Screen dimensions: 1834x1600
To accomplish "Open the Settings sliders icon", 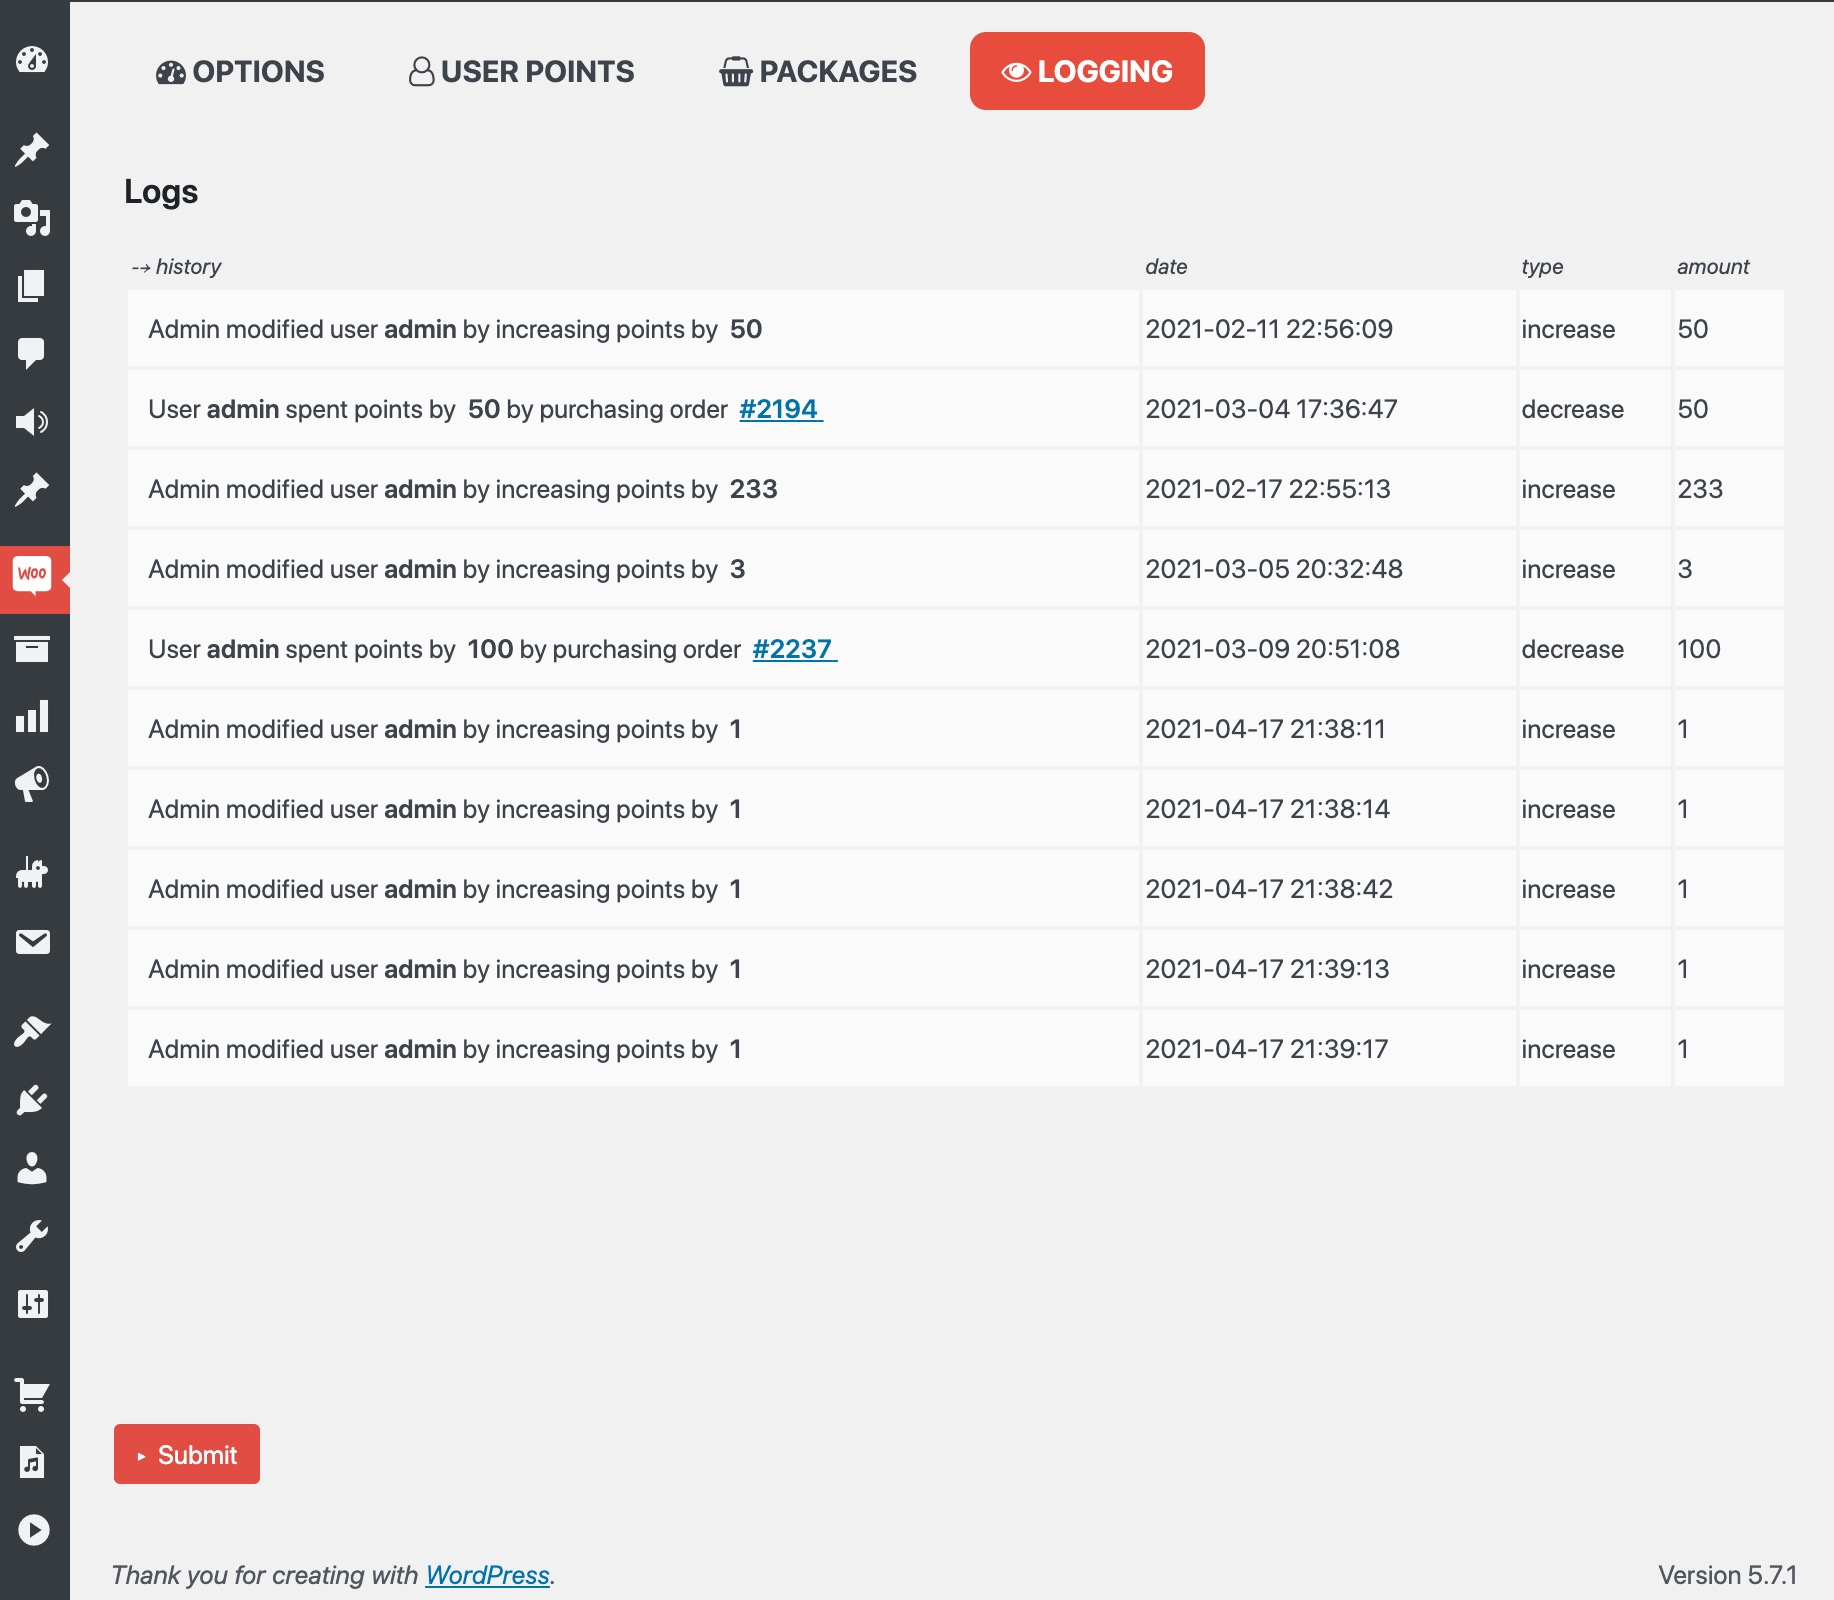I will click(32, 1304).
